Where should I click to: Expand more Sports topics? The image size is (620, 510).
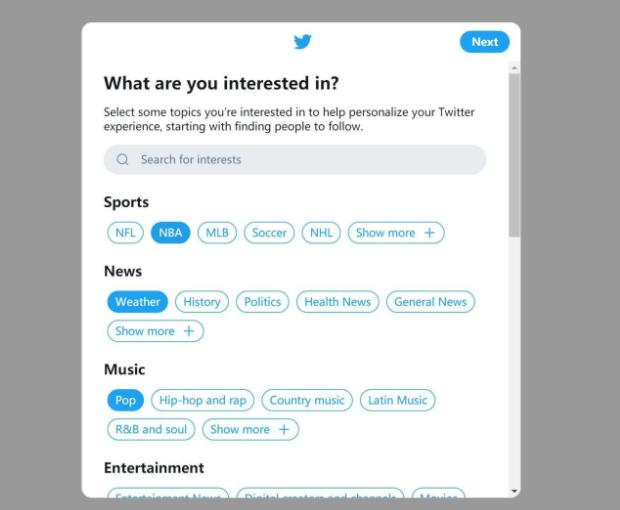[396, 232]
